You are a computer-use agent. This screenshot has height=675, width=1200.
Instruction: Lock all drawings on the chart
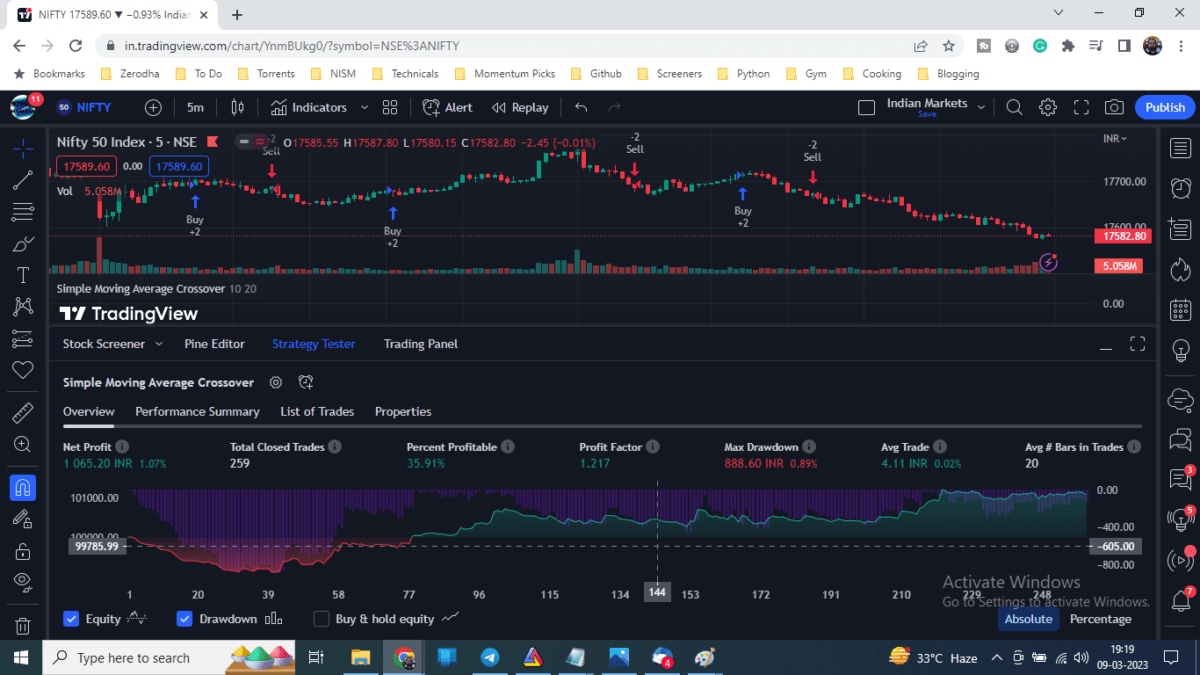point(22,551)
